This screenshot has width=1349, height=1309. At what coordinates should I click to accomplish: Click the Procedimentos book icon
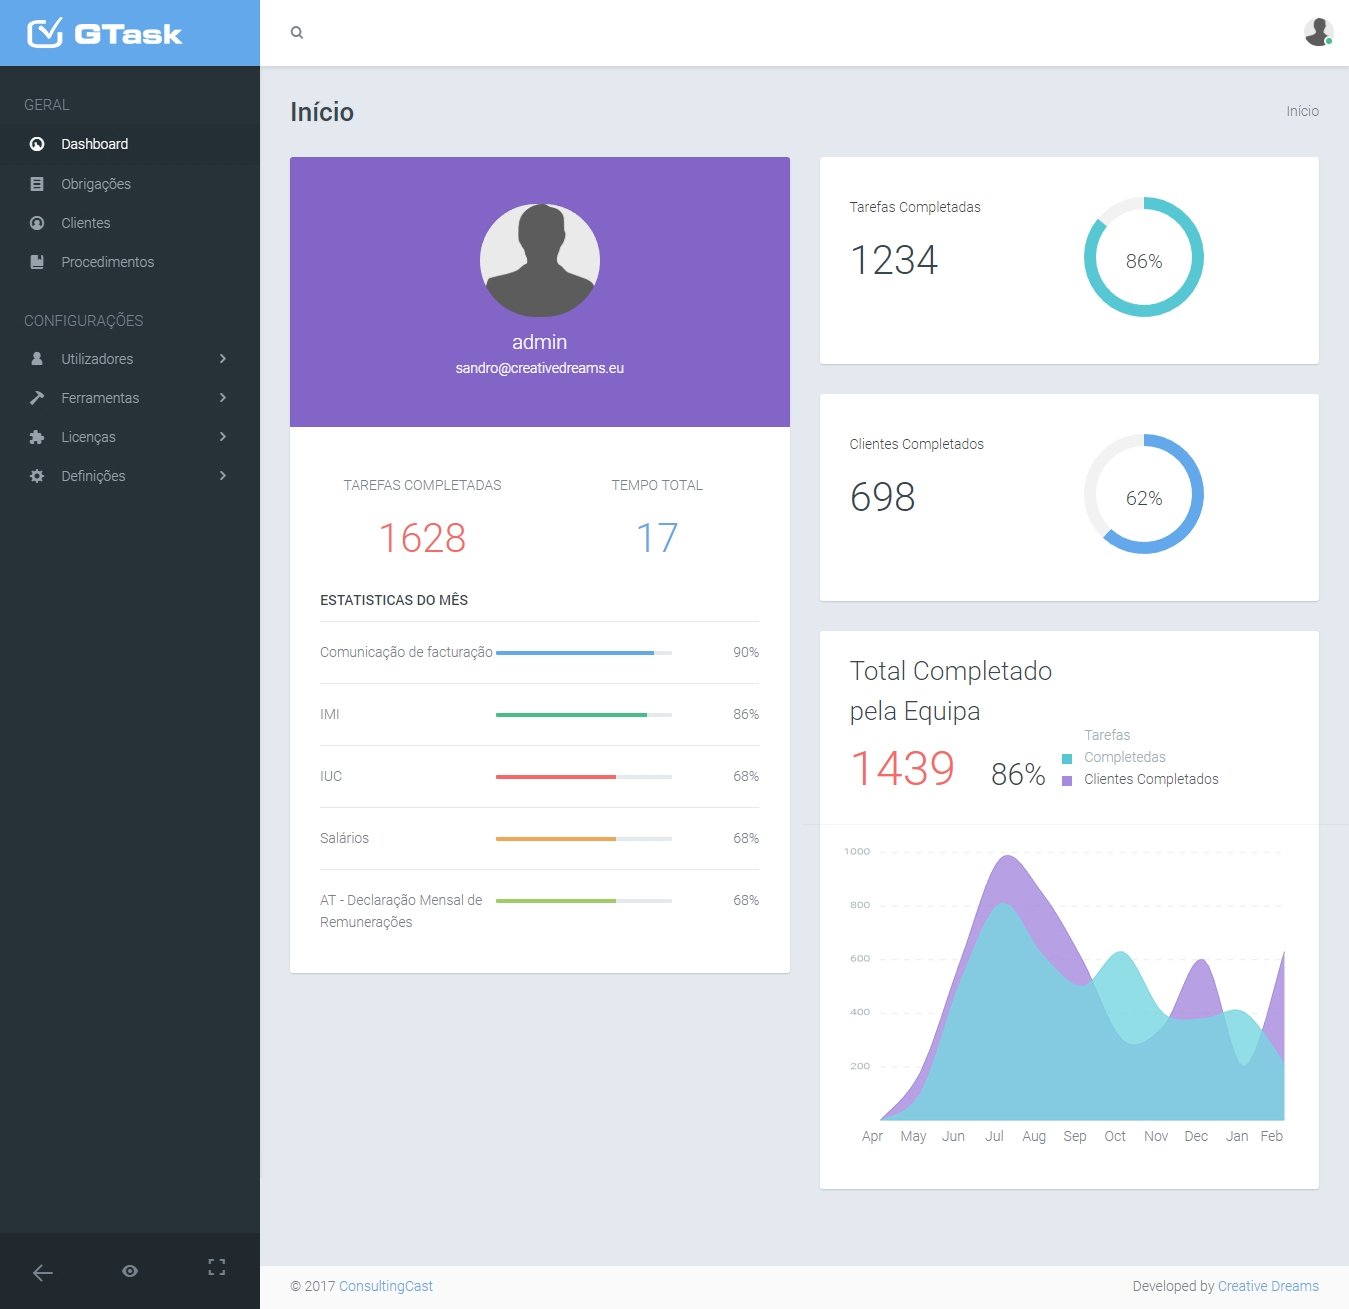click(37, 262)
